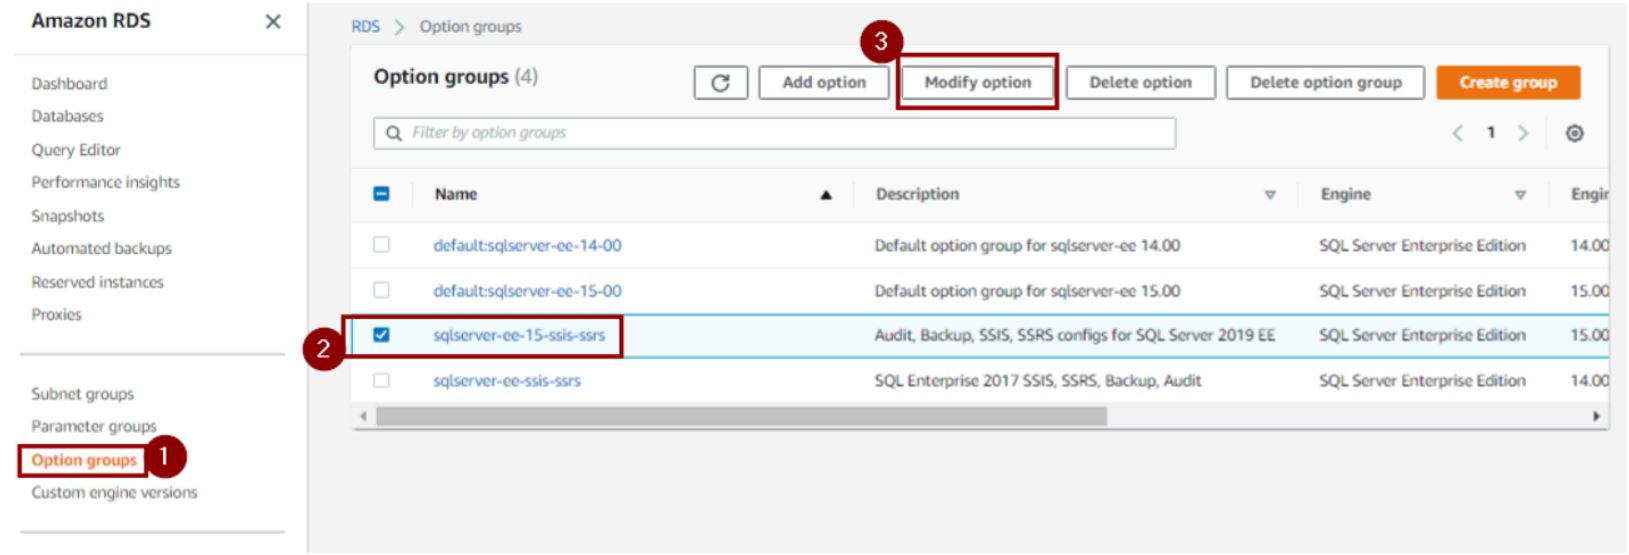Open default:sqlserver-ee-15-00 option group link
This screenshot has height=555, width=1629.
[527, 291]
